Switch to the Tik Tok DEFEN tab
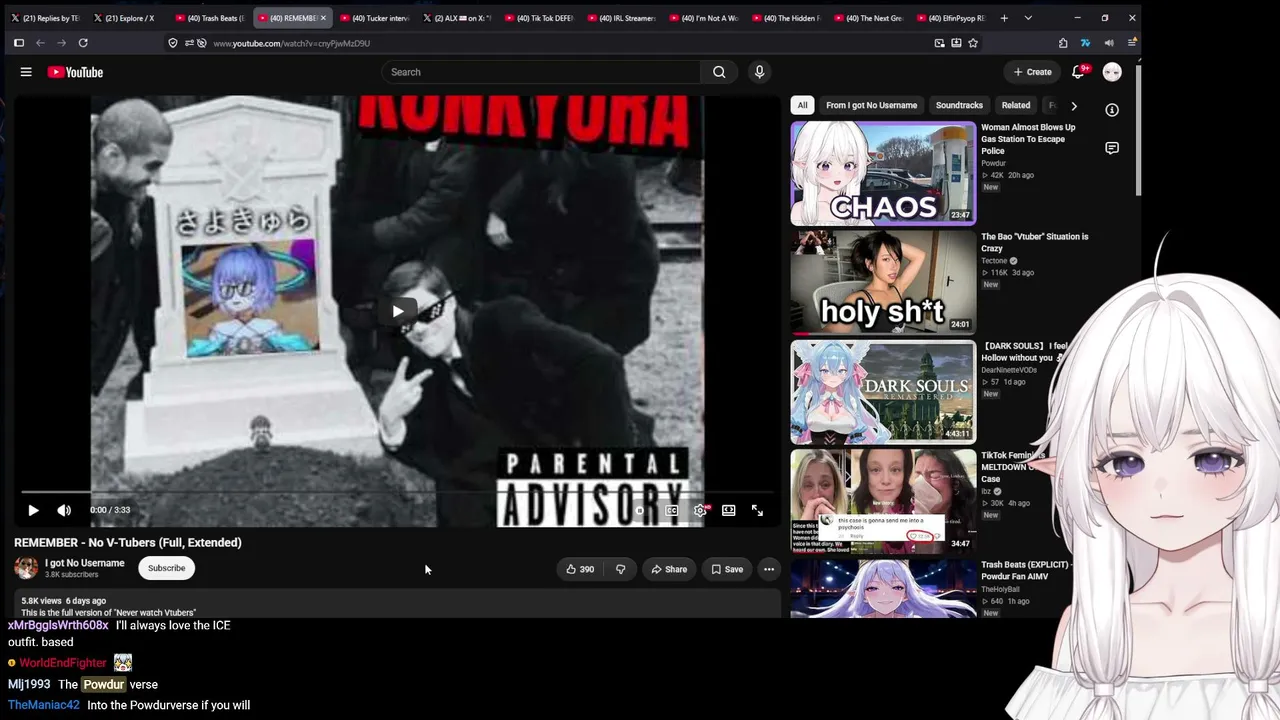Image resolution: width=1280 pixels, height=720 pixels. click(x=538, y=18)
